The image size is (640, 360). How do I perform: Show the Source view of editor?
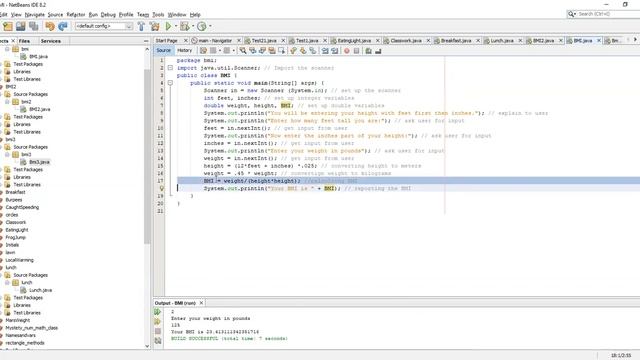(163, 51)
